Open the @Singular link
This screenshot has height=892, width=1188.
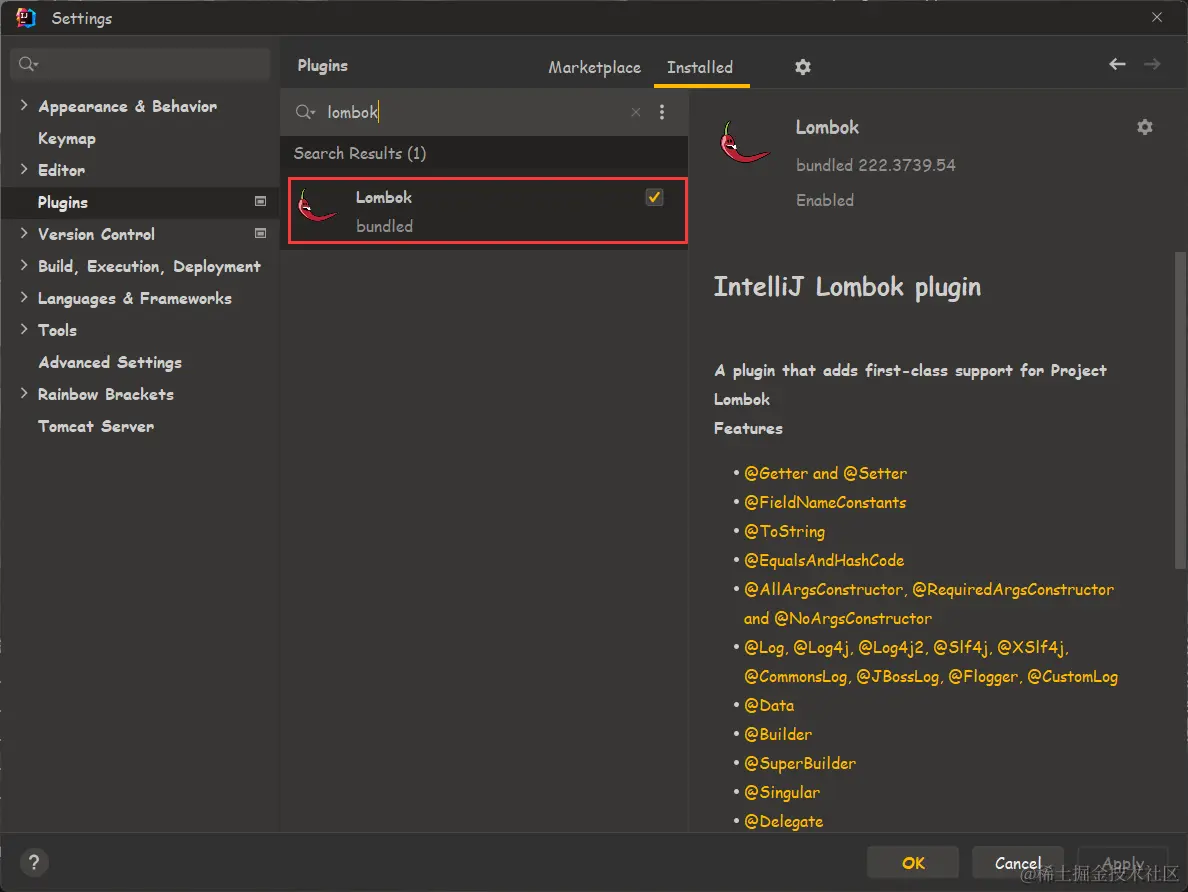(x=781, y=792)
